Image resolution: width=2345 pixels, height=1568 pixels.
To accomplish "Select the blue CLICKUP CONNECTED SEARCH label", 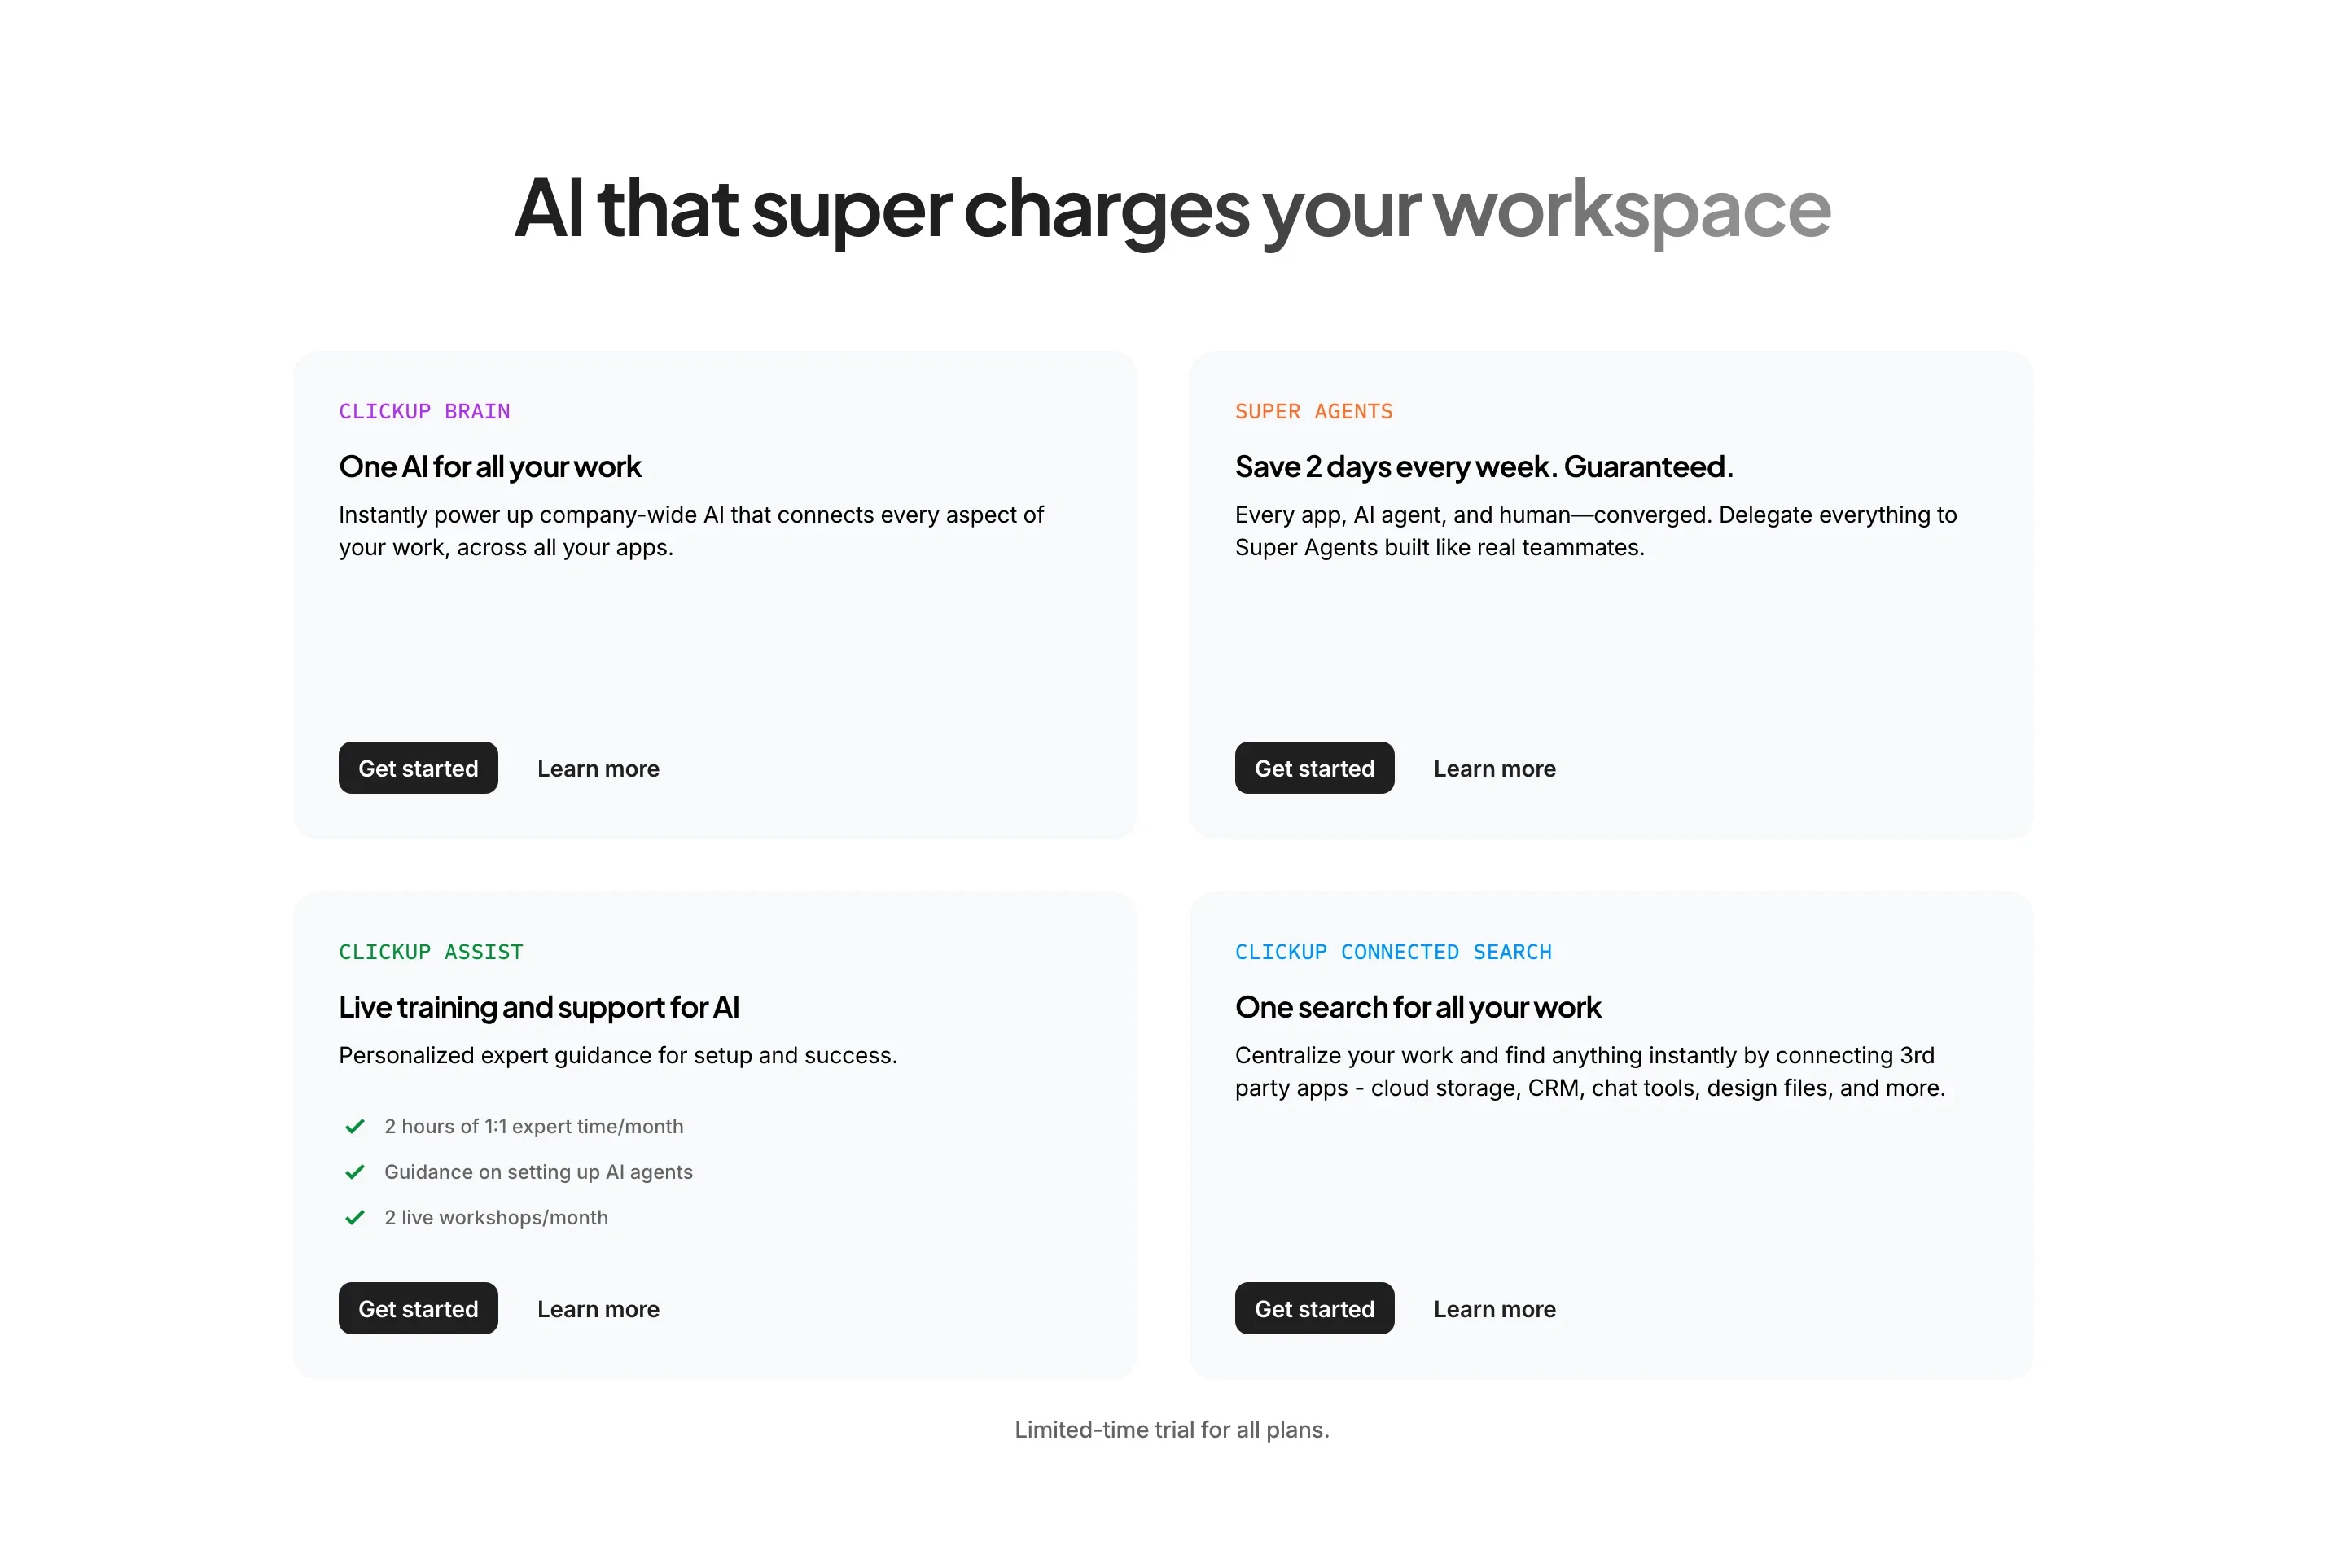I will [1394, 952].
